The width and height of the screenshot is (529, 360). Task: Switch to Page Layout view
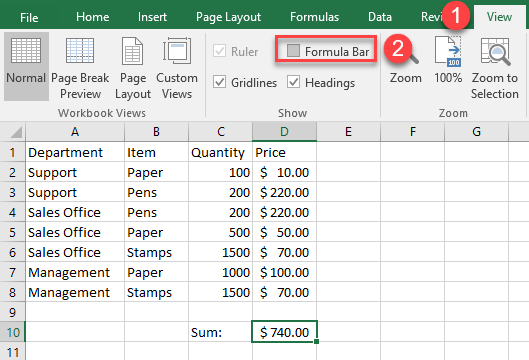coord(133,68)
